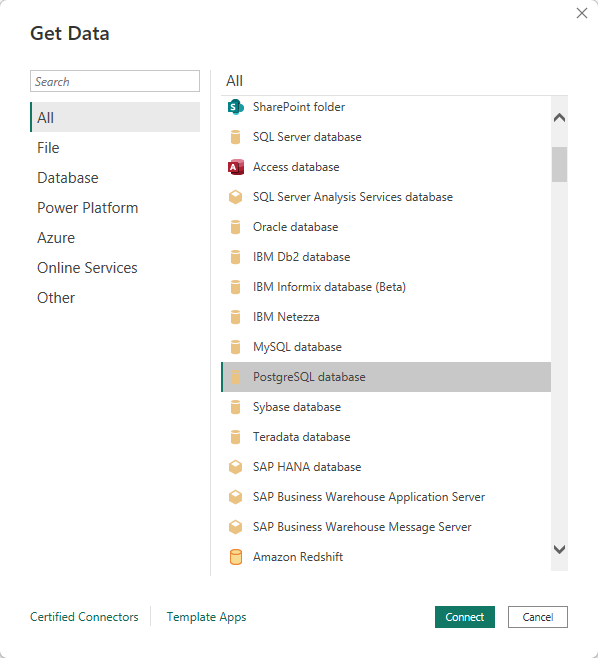Click the SQL Server database cylinder icon

pyautogui.click(x=235, y=137)
